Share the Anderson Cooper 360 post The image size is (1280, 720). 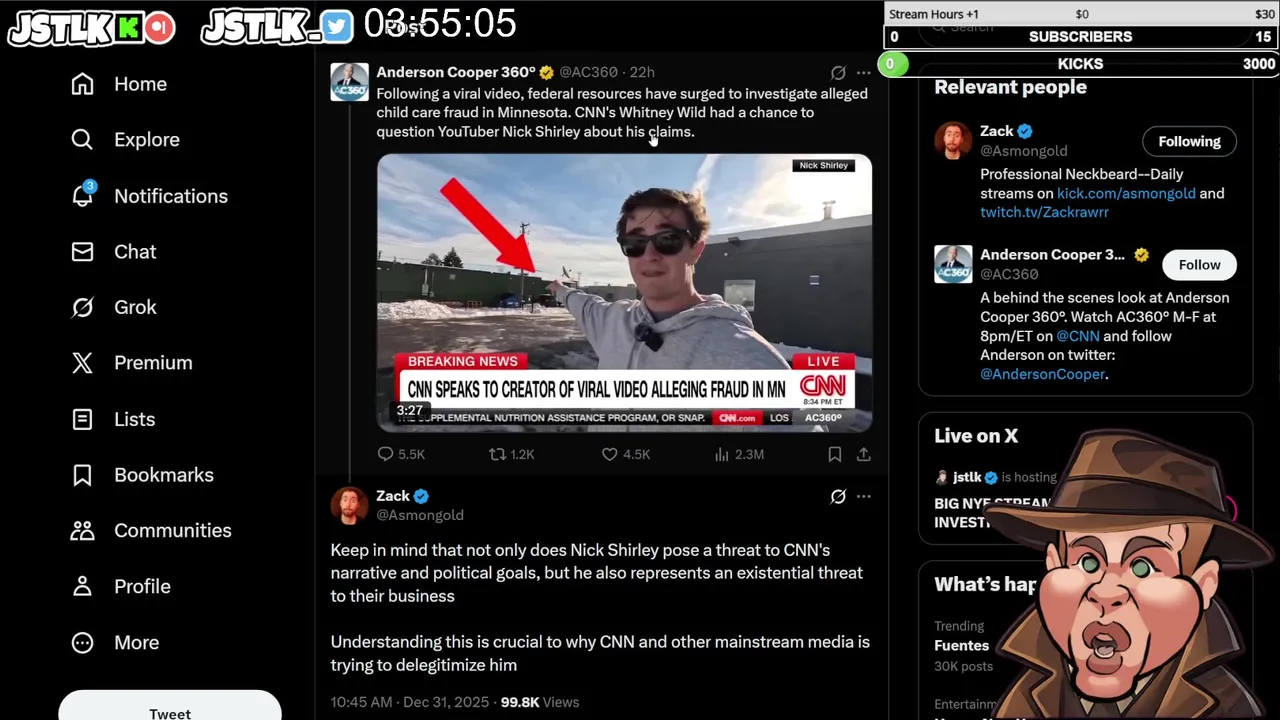[x=863, y=454]
